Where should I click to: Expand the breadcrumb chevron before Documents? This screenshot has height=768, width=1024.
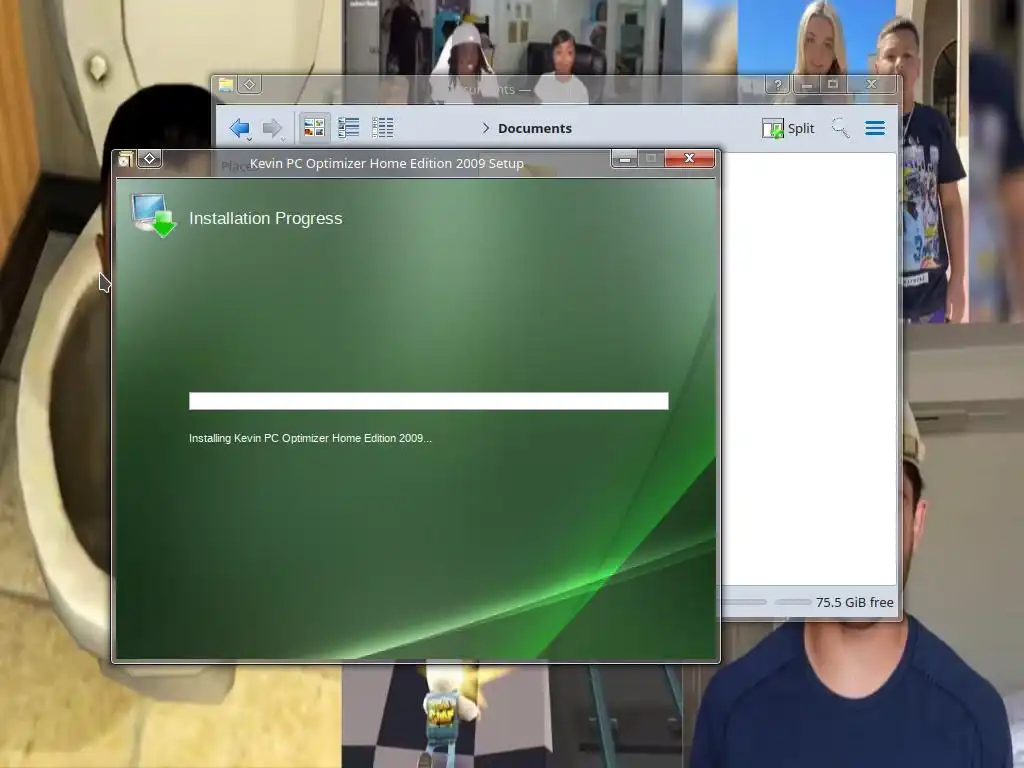485,128
